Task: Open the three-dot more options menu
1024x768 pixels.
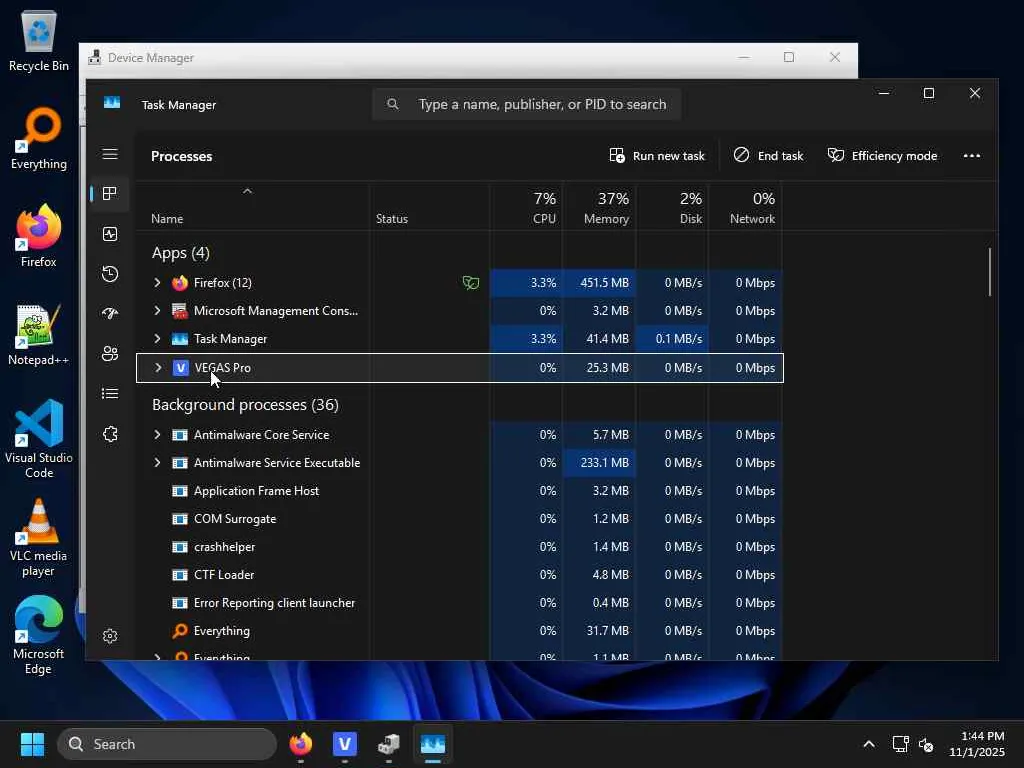Action: 972,155
